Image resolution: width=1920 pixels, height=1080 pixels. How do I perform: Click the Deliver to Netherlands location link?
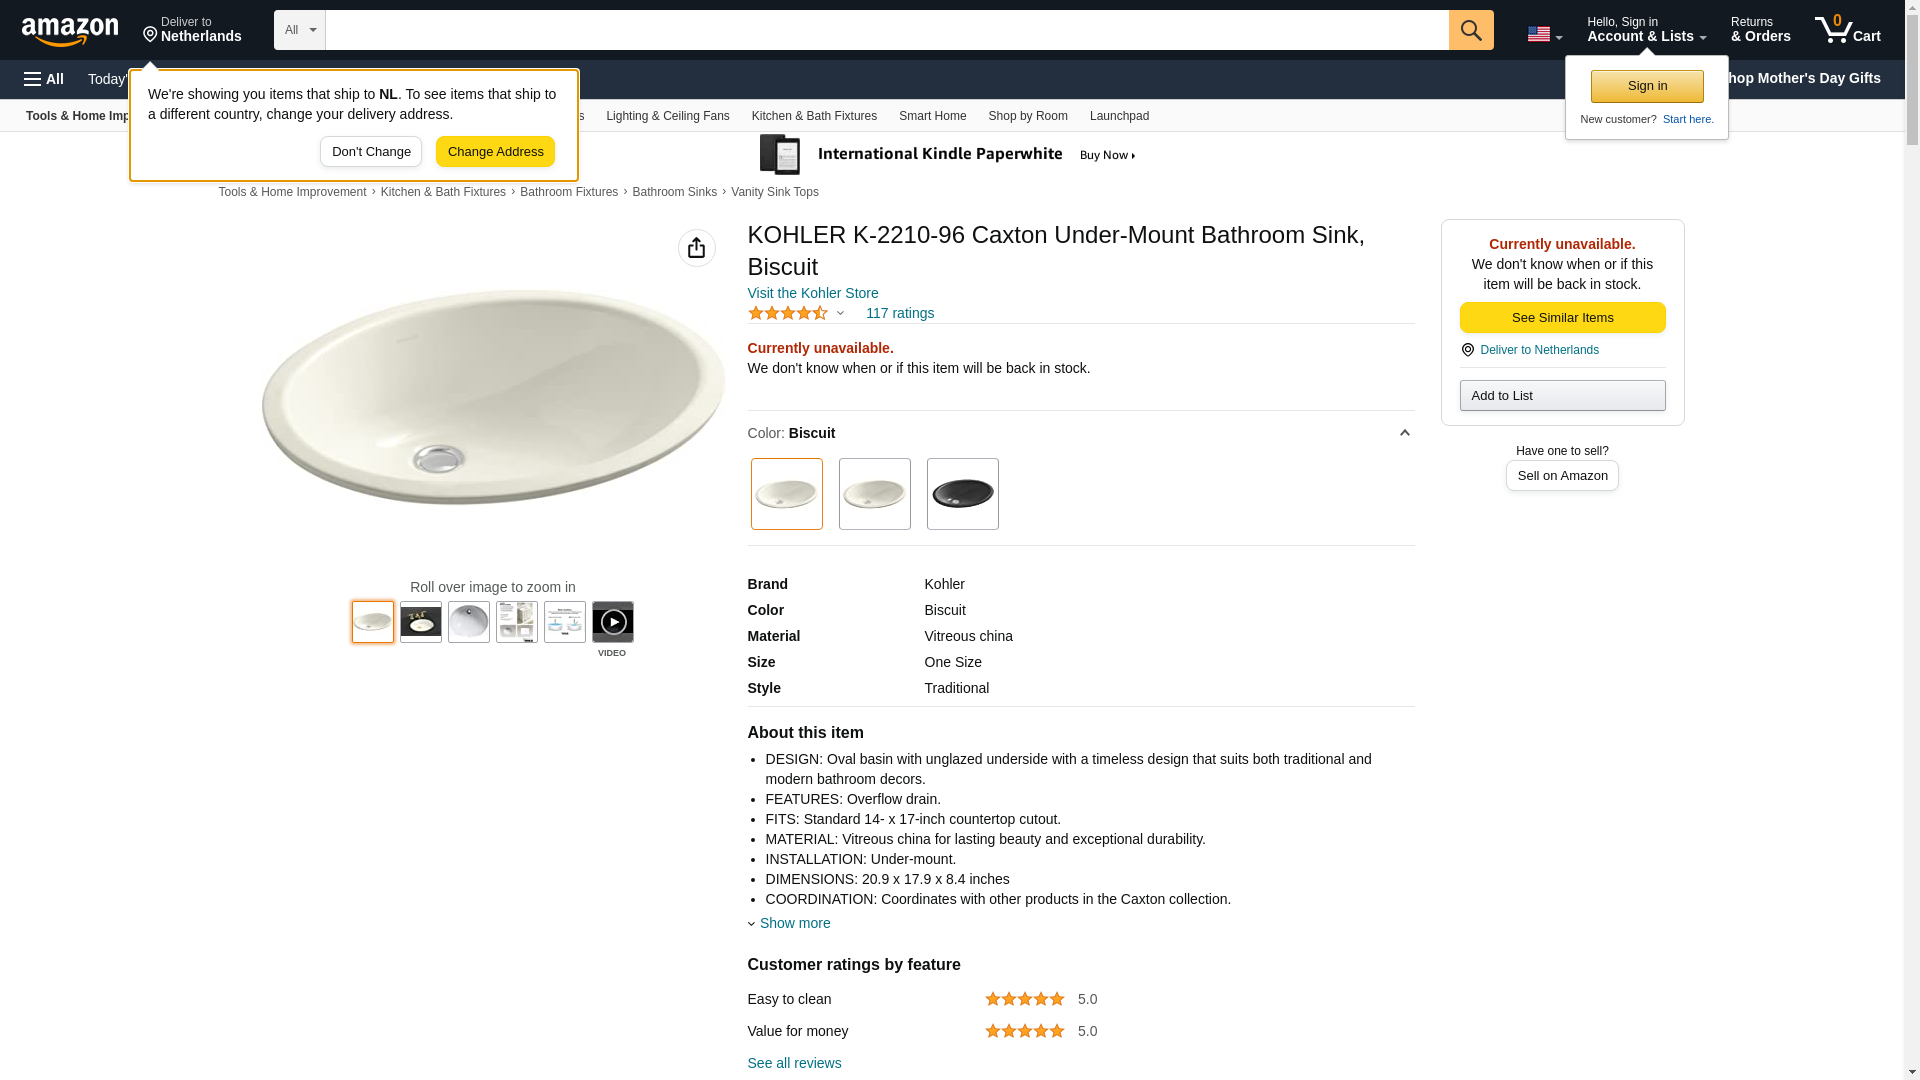click(192, 30)
